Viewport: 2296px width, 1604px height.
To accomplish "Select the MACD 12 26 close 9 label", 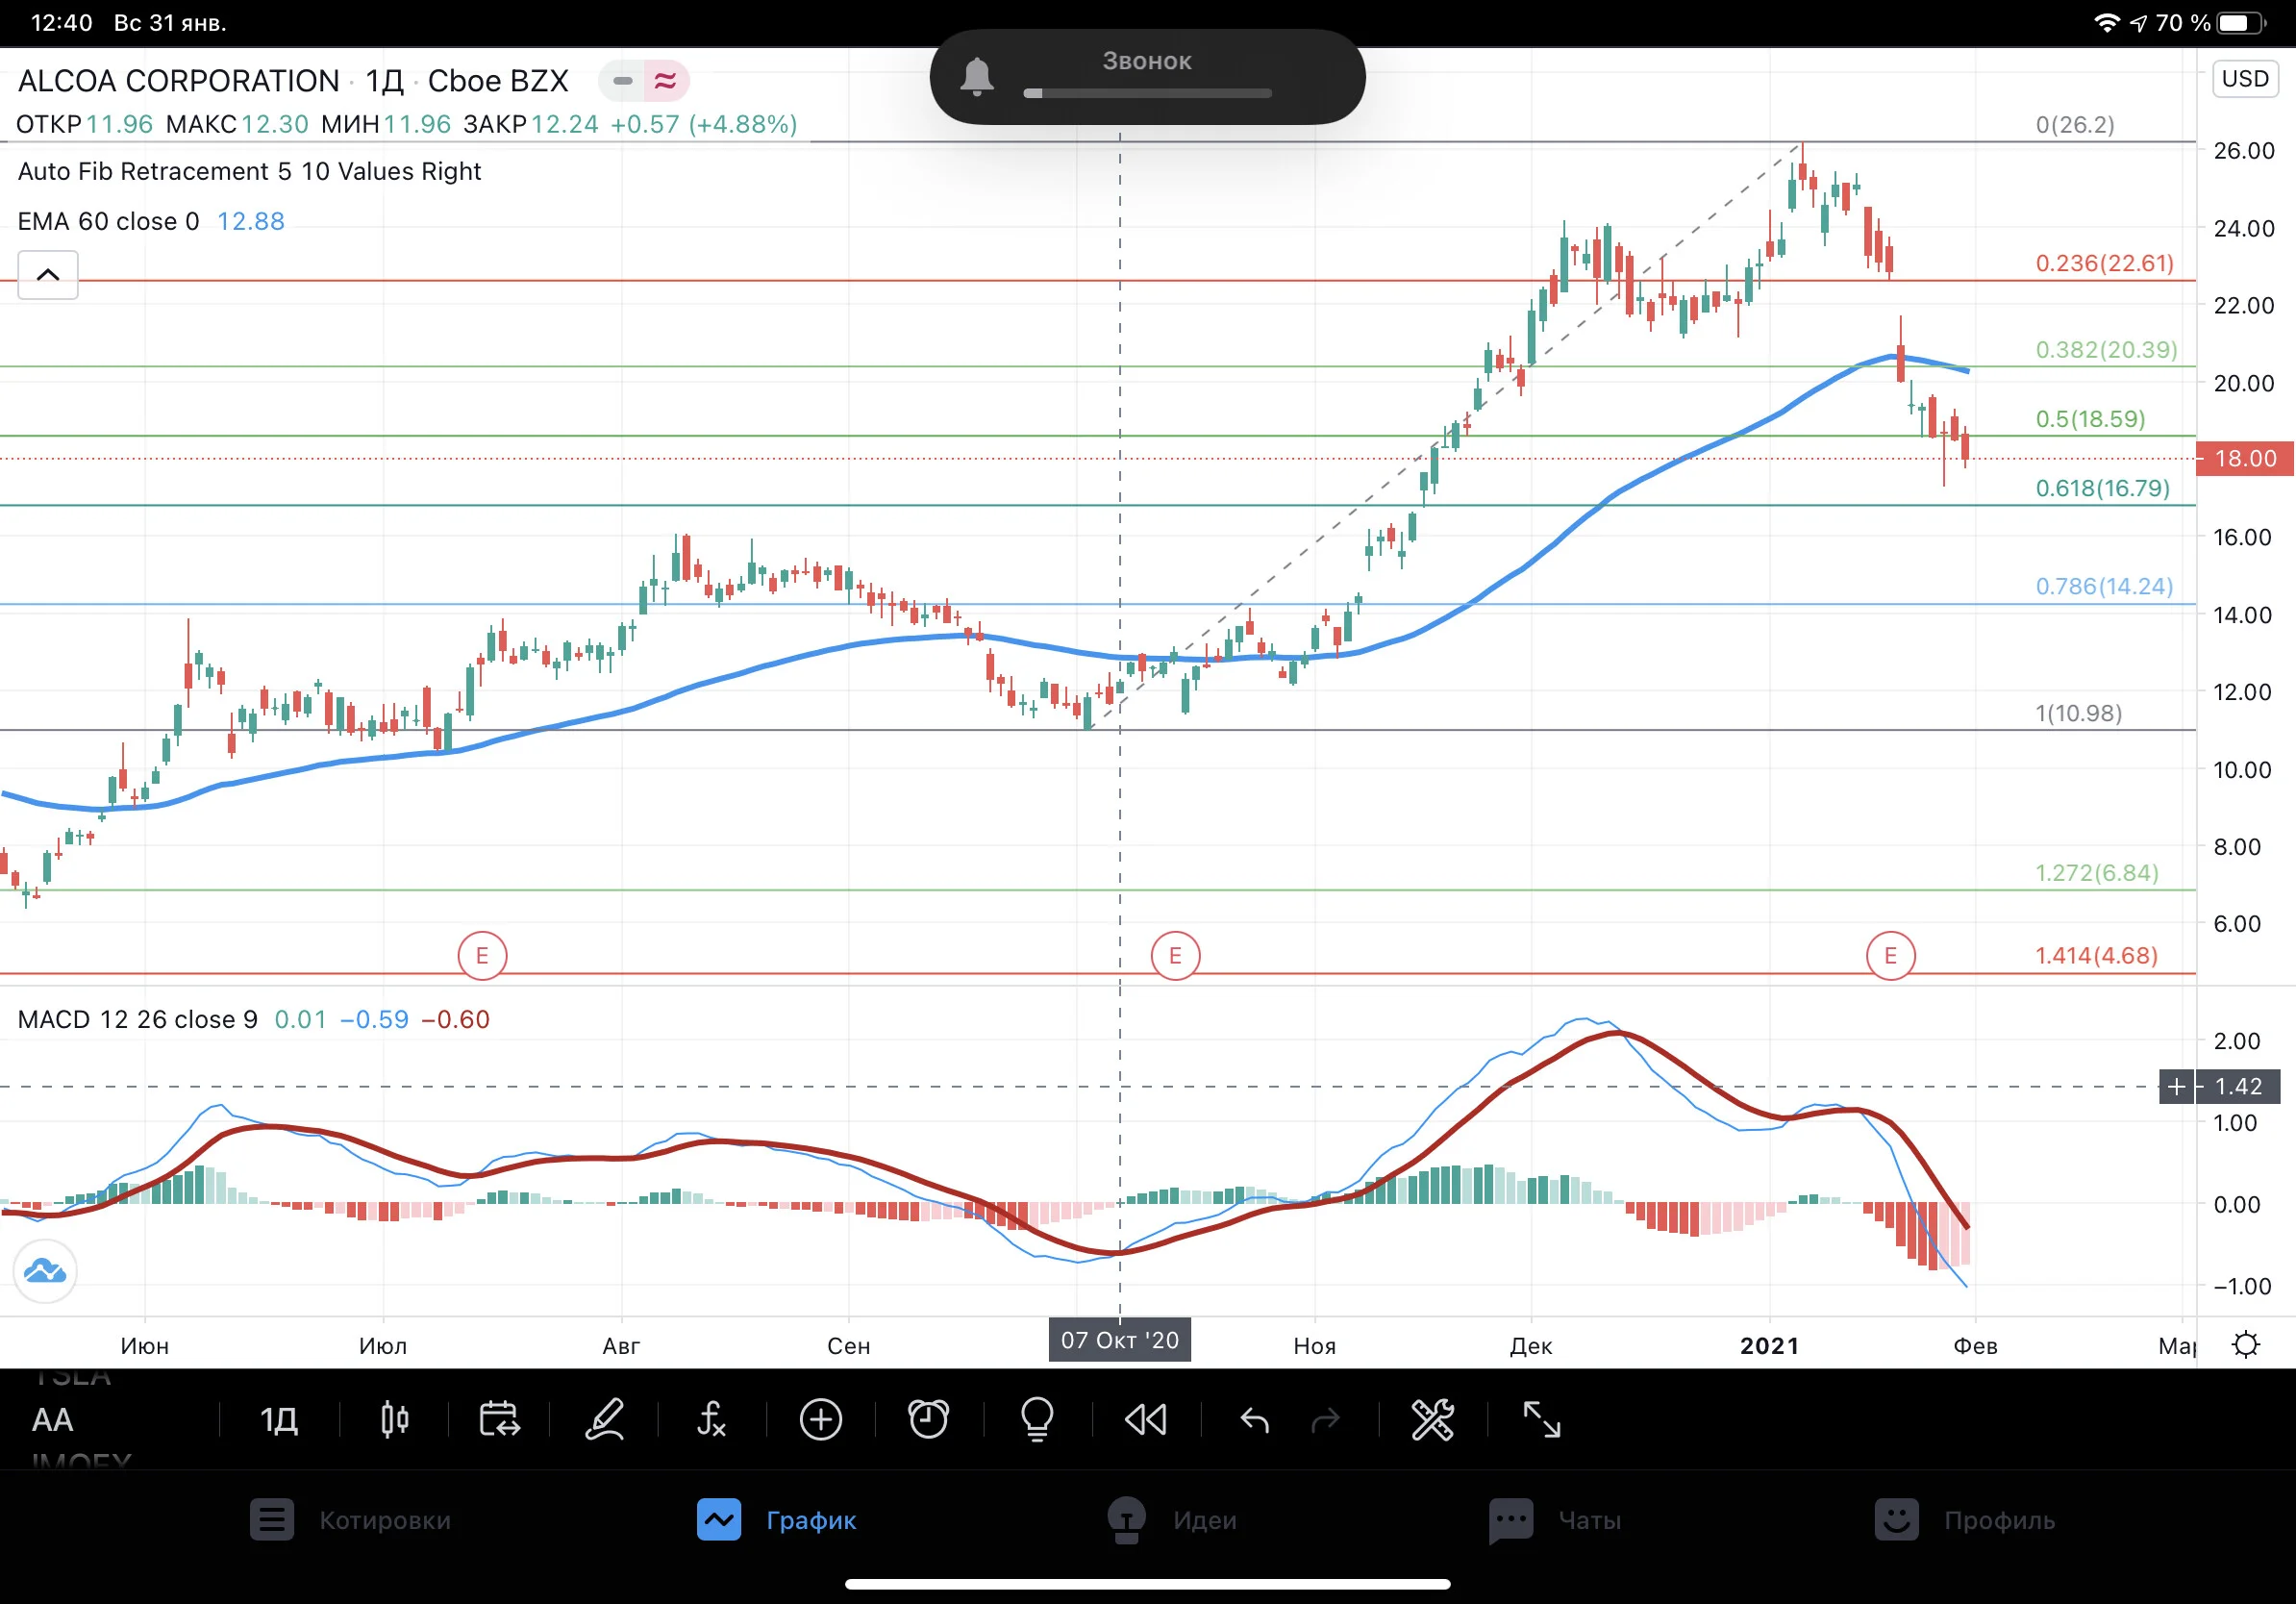I will tap(138, 1019).
